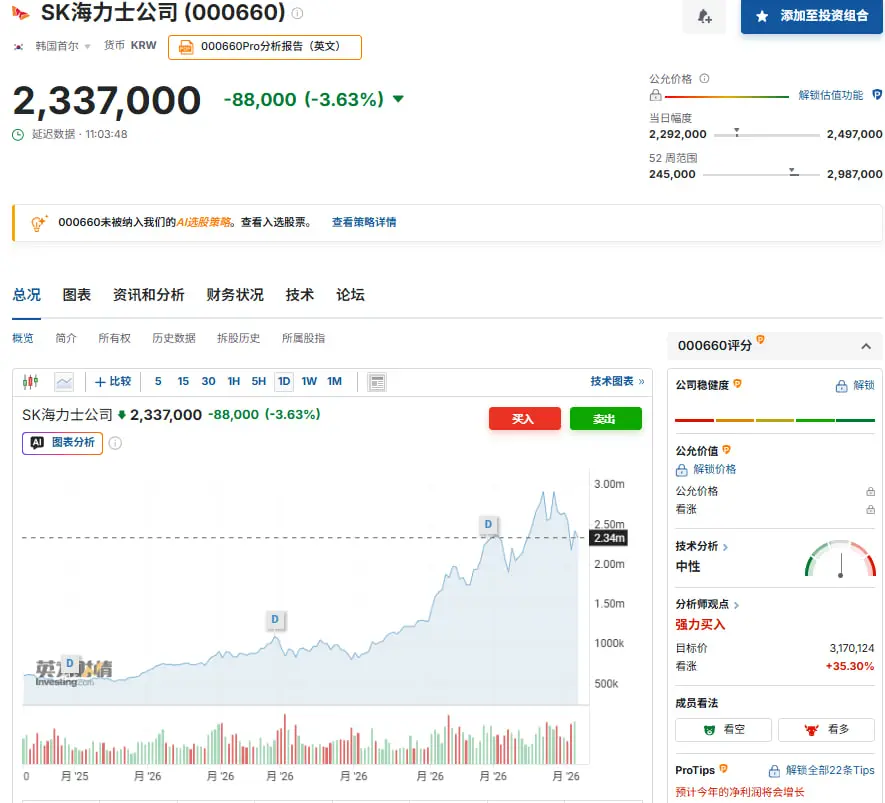Screen dimensions: 885x803
Task: Select the 简介 sub-tab
Action: point(66,338)
